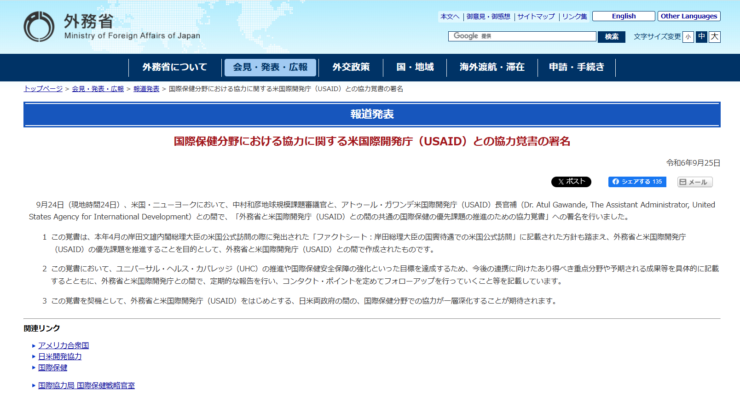Screen dimensions: 740x402
Task: Expand the 外交政策 navigation menu
Action: tap(351, 67)
